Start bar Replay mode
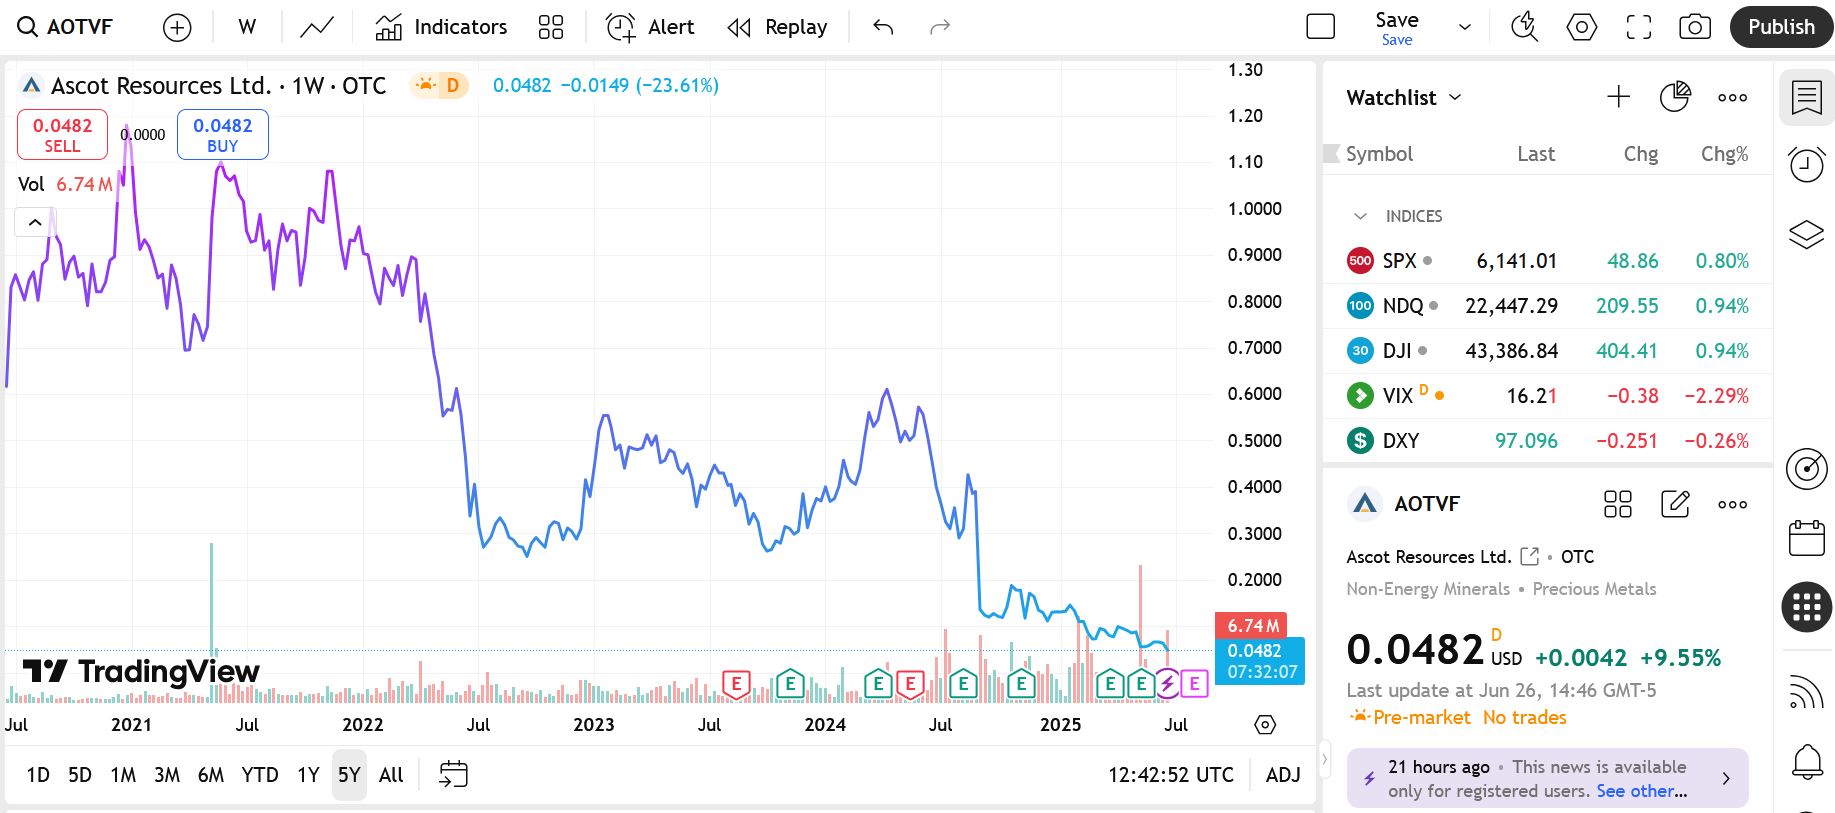This screenshot has height=813, width=1835. click(778, 27)
